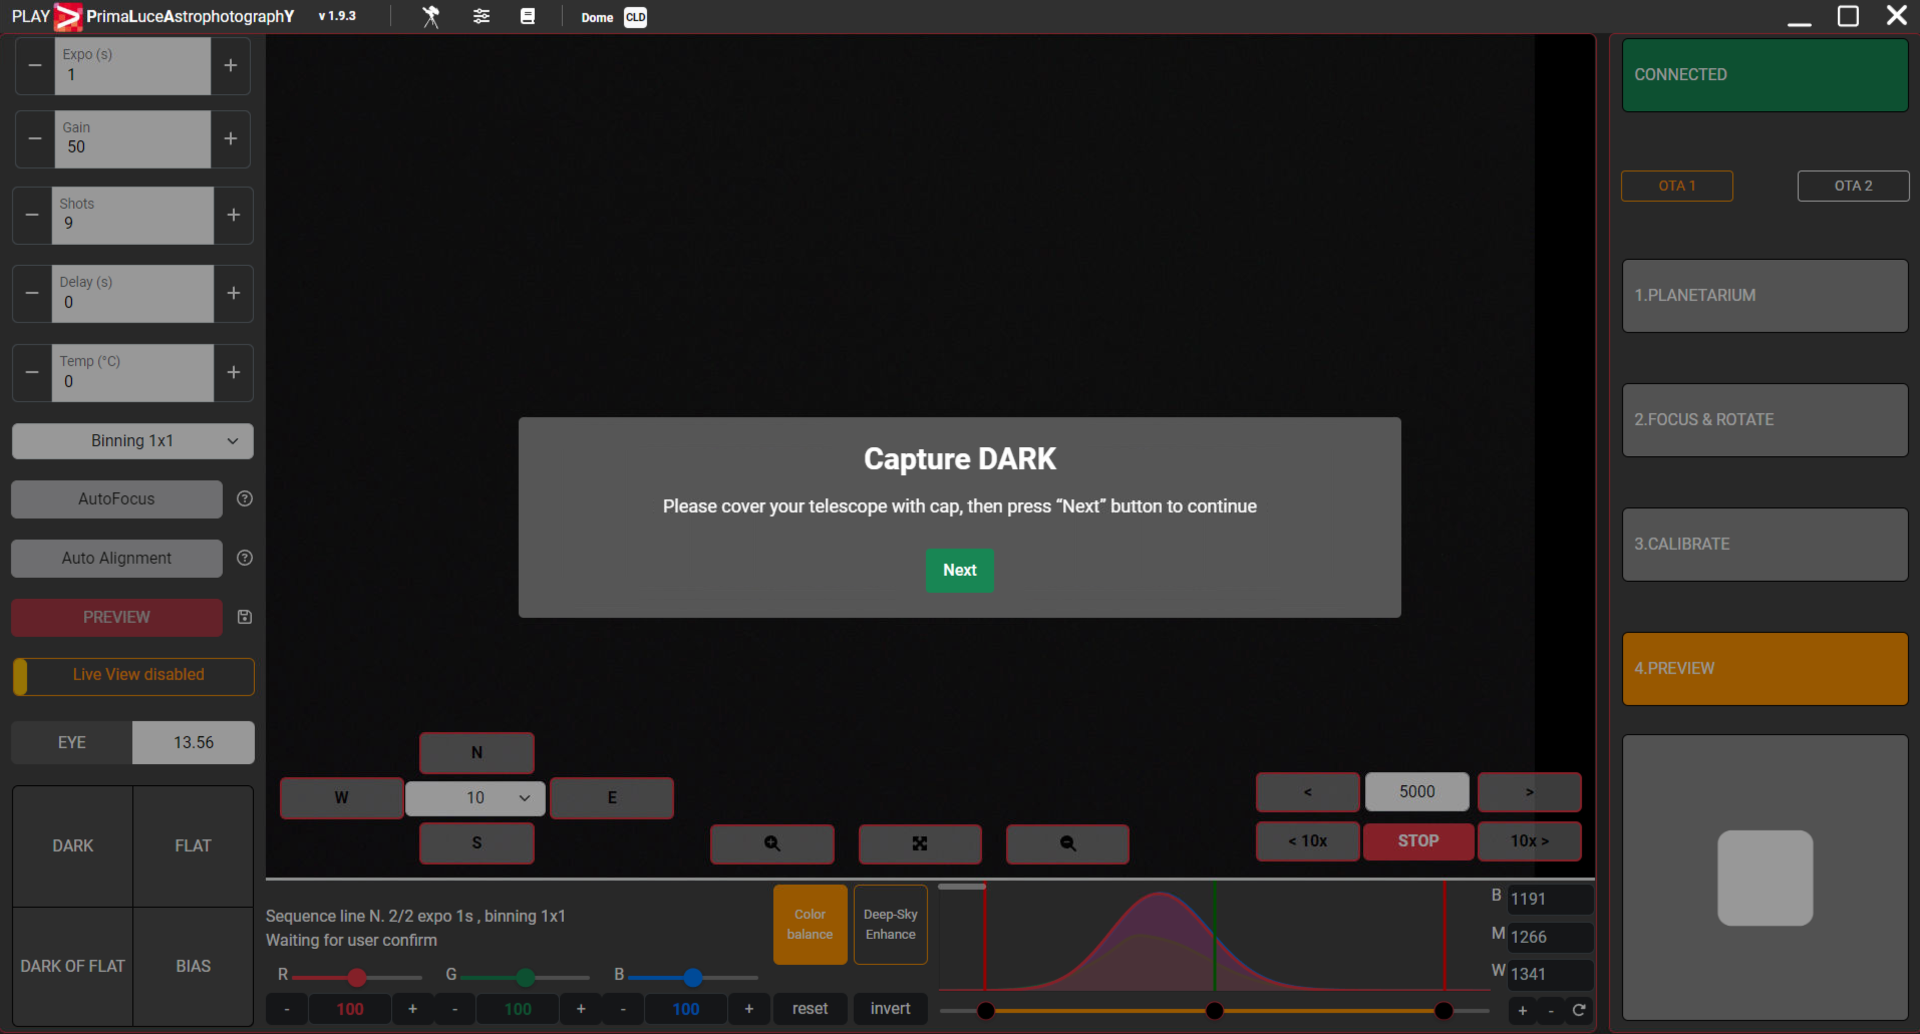Open 1.PLANETARIUM section
Image resolution: width=1920 pixels, height=1034 pixels.
1765,296
